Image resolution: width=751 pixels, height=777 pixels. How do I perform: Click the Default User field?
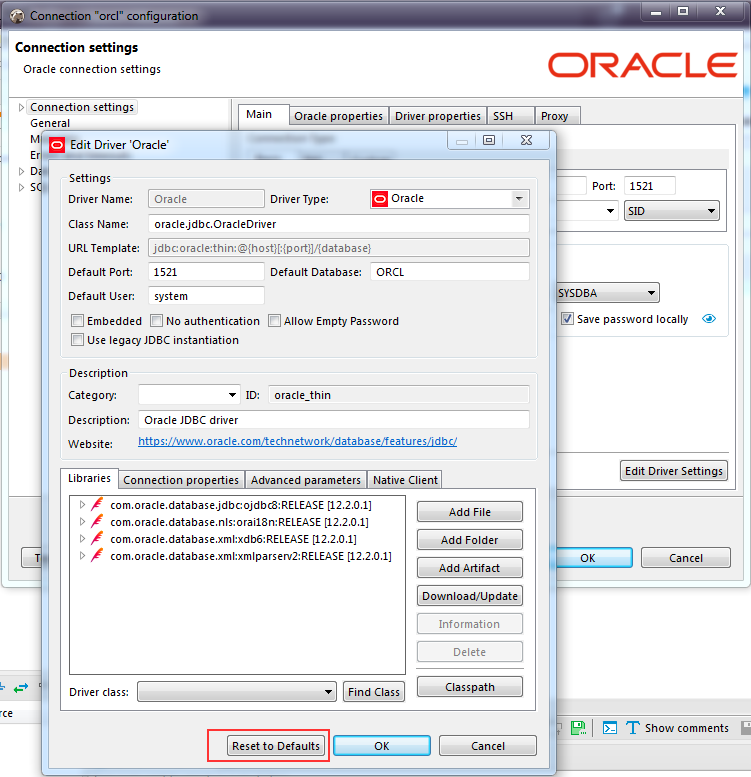(206, 296)
